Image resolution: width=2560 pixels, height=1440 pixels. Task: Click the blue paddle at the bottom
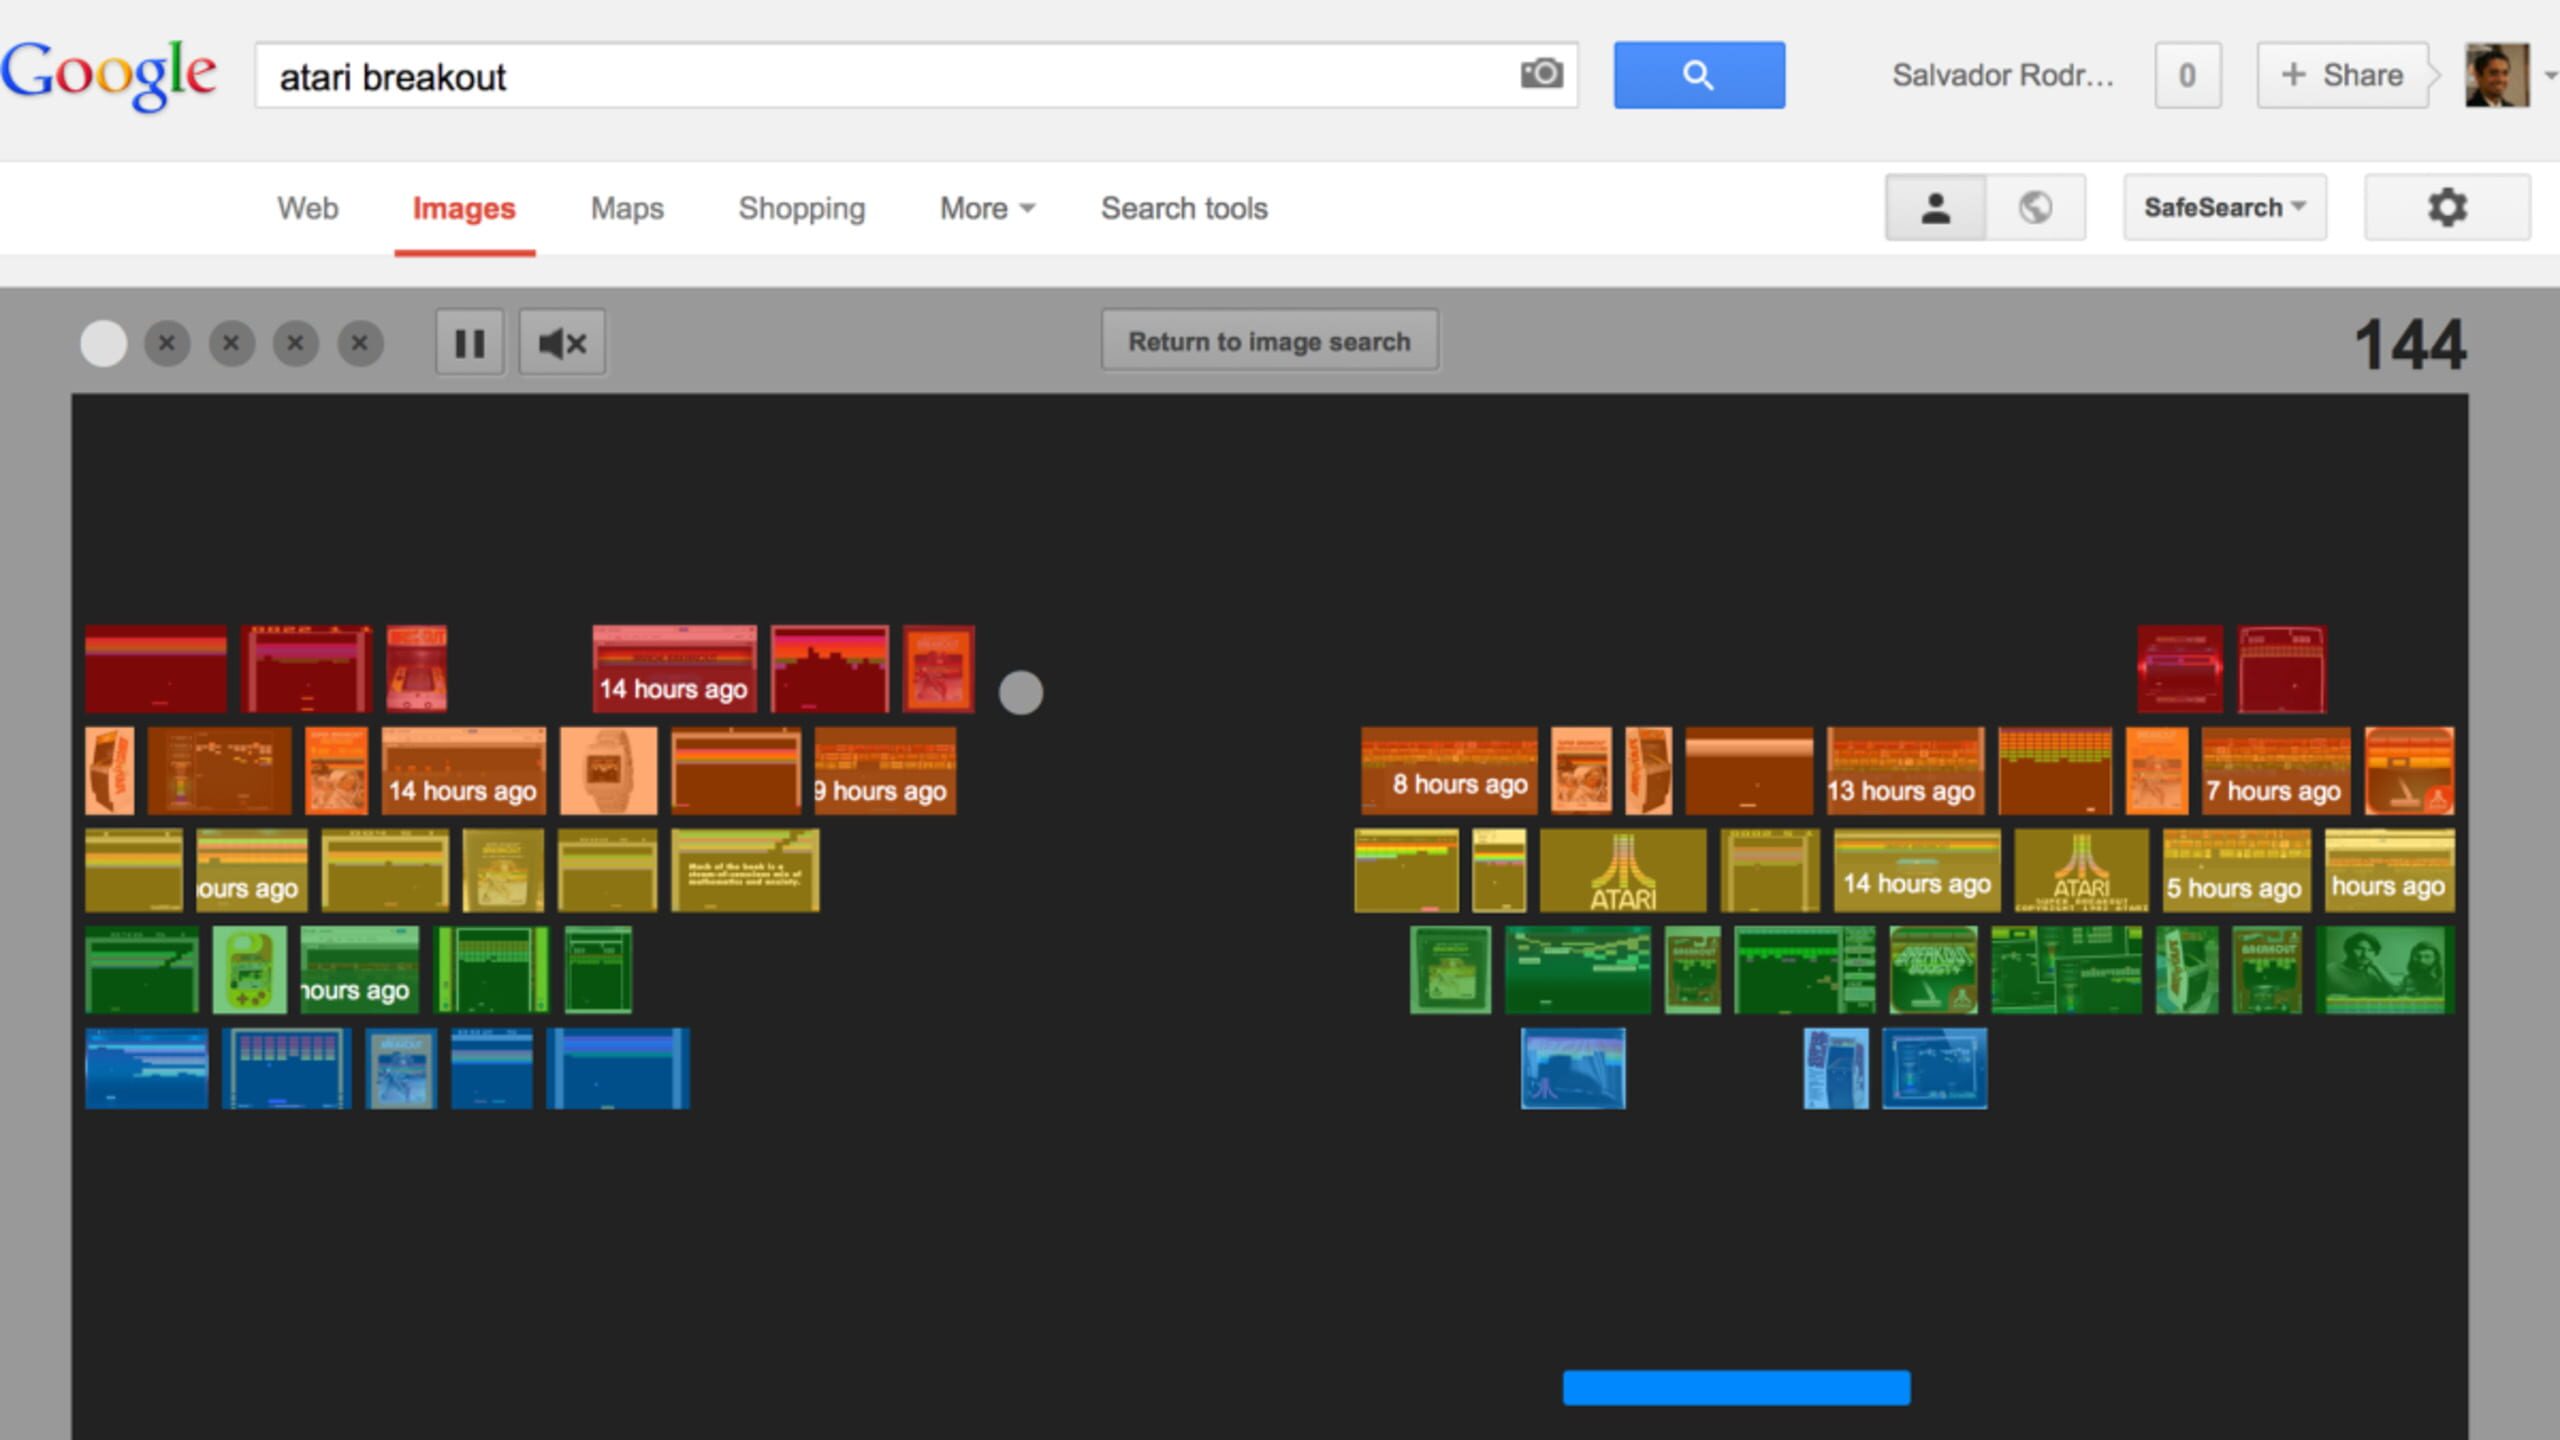(x=1735, y=1389)
